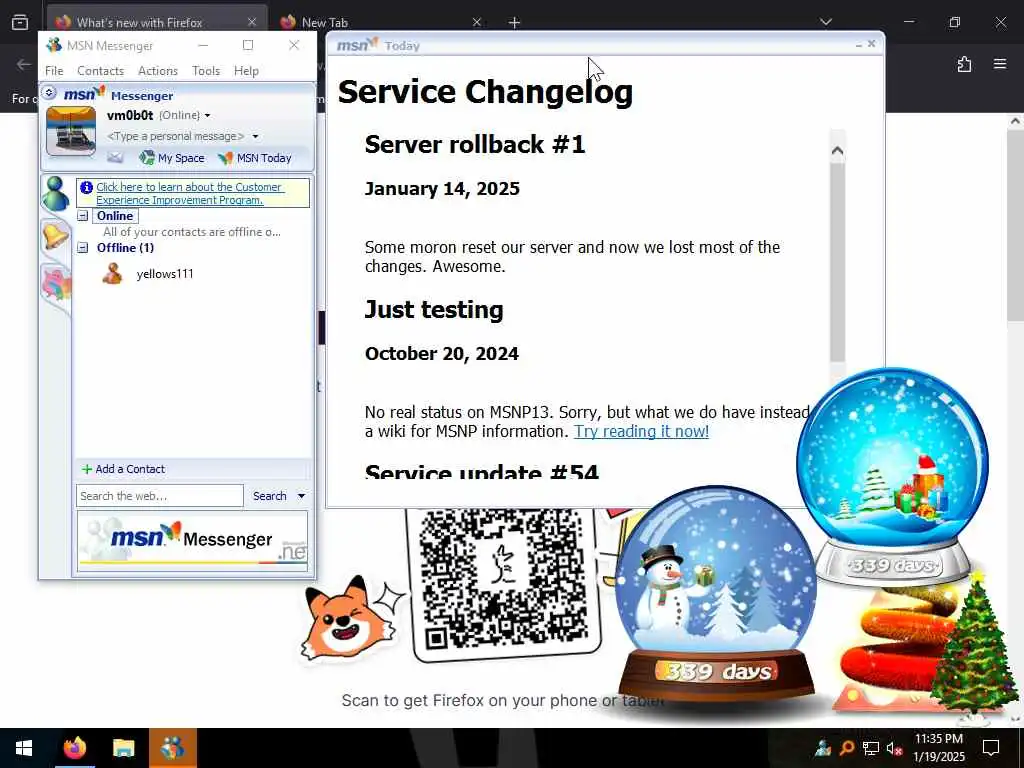Click the snowman snow globe gadget
The height and width of the screenshot is (768, 1024).
pyautogui.click(x=716, y=594)
